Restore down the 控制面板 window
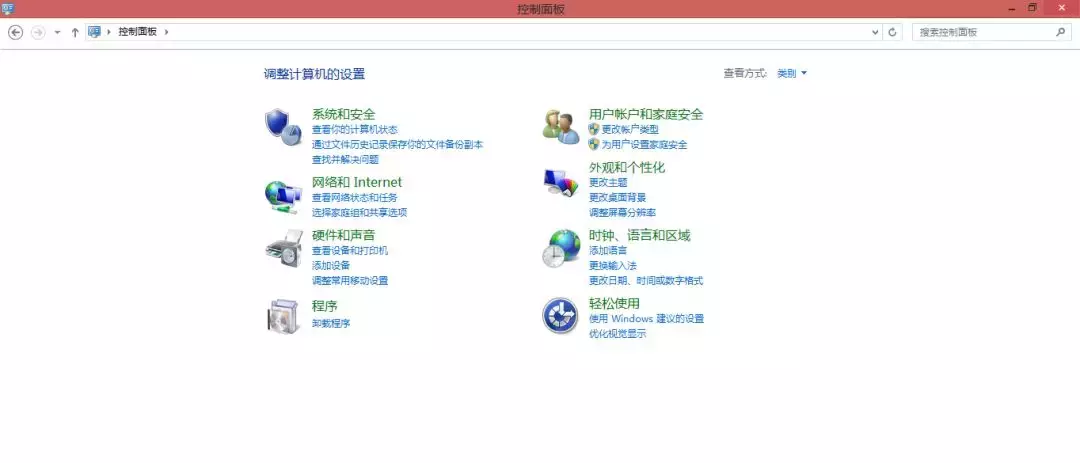The image size is (1080, 463). click(1032, 8)
